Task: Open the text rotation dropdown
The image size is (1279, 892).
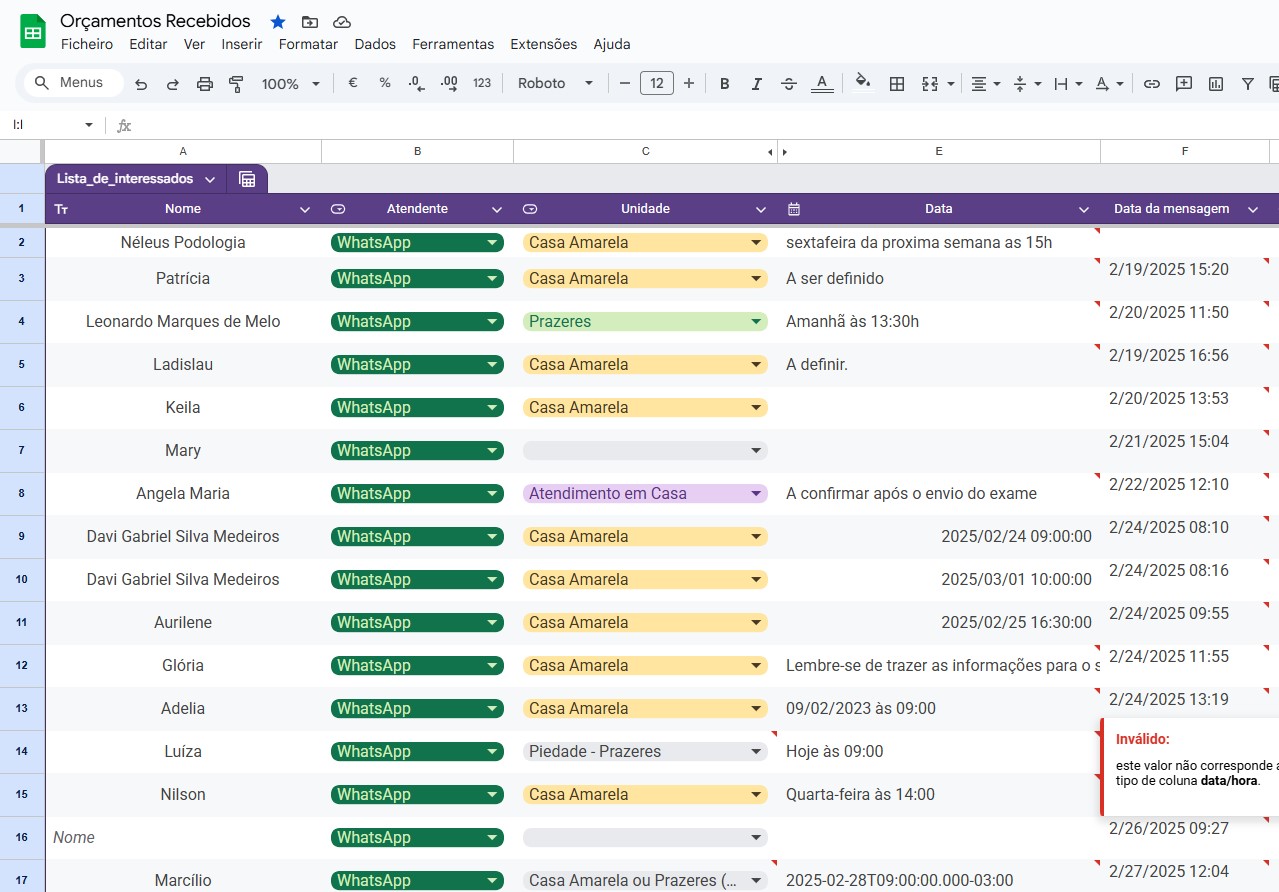Action: click(x=1109, y=84)
